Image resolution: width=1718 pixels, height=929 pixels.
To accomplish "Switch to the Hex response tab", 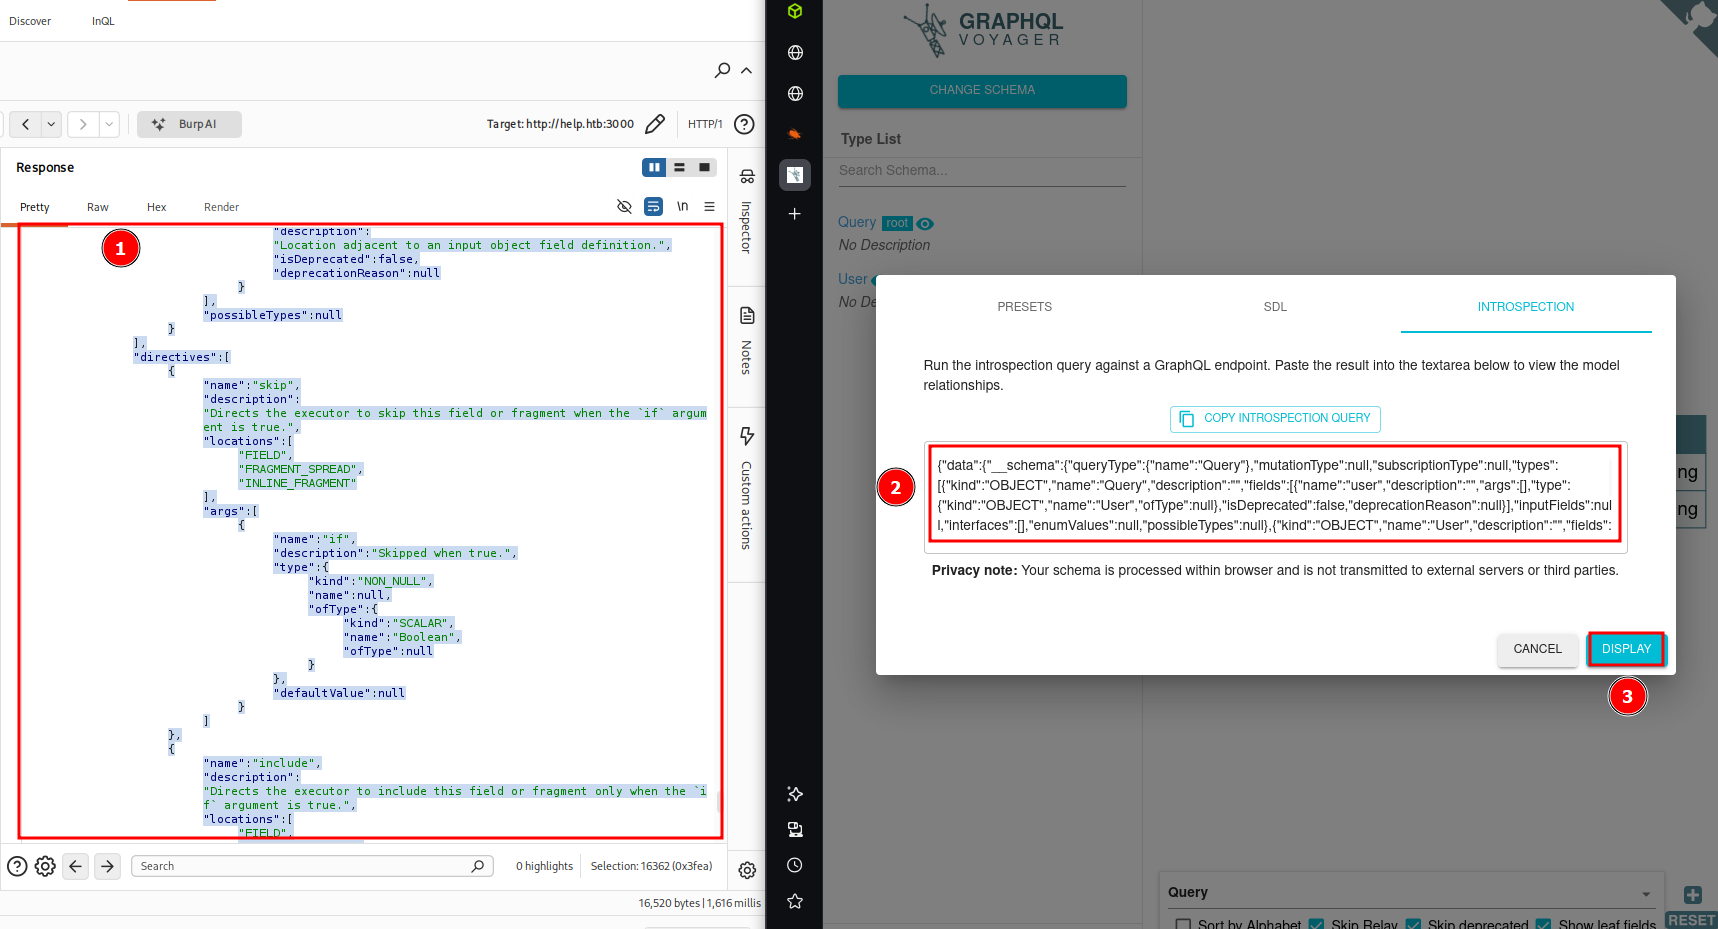I will (157, 207).
